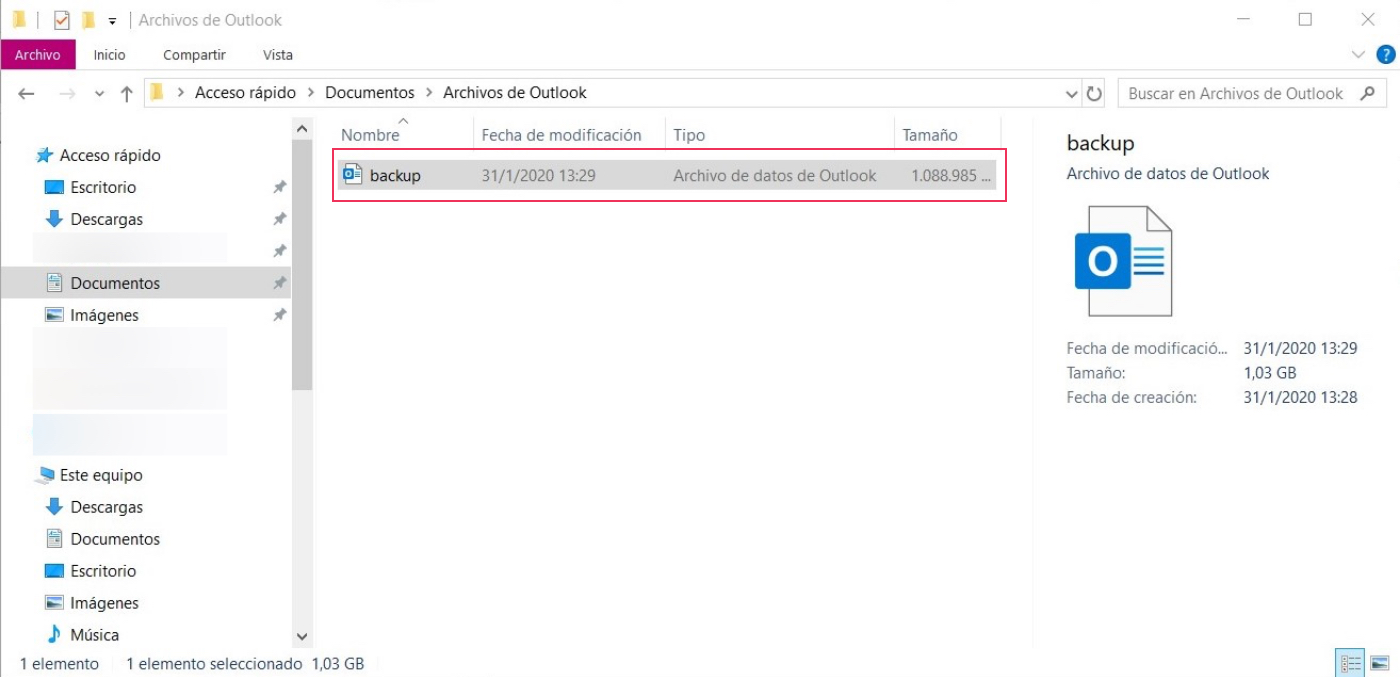The height and width of the screenshot is (677, 1400).
Task: Open Escritorio under Este equipo
Action: [103, 571]
